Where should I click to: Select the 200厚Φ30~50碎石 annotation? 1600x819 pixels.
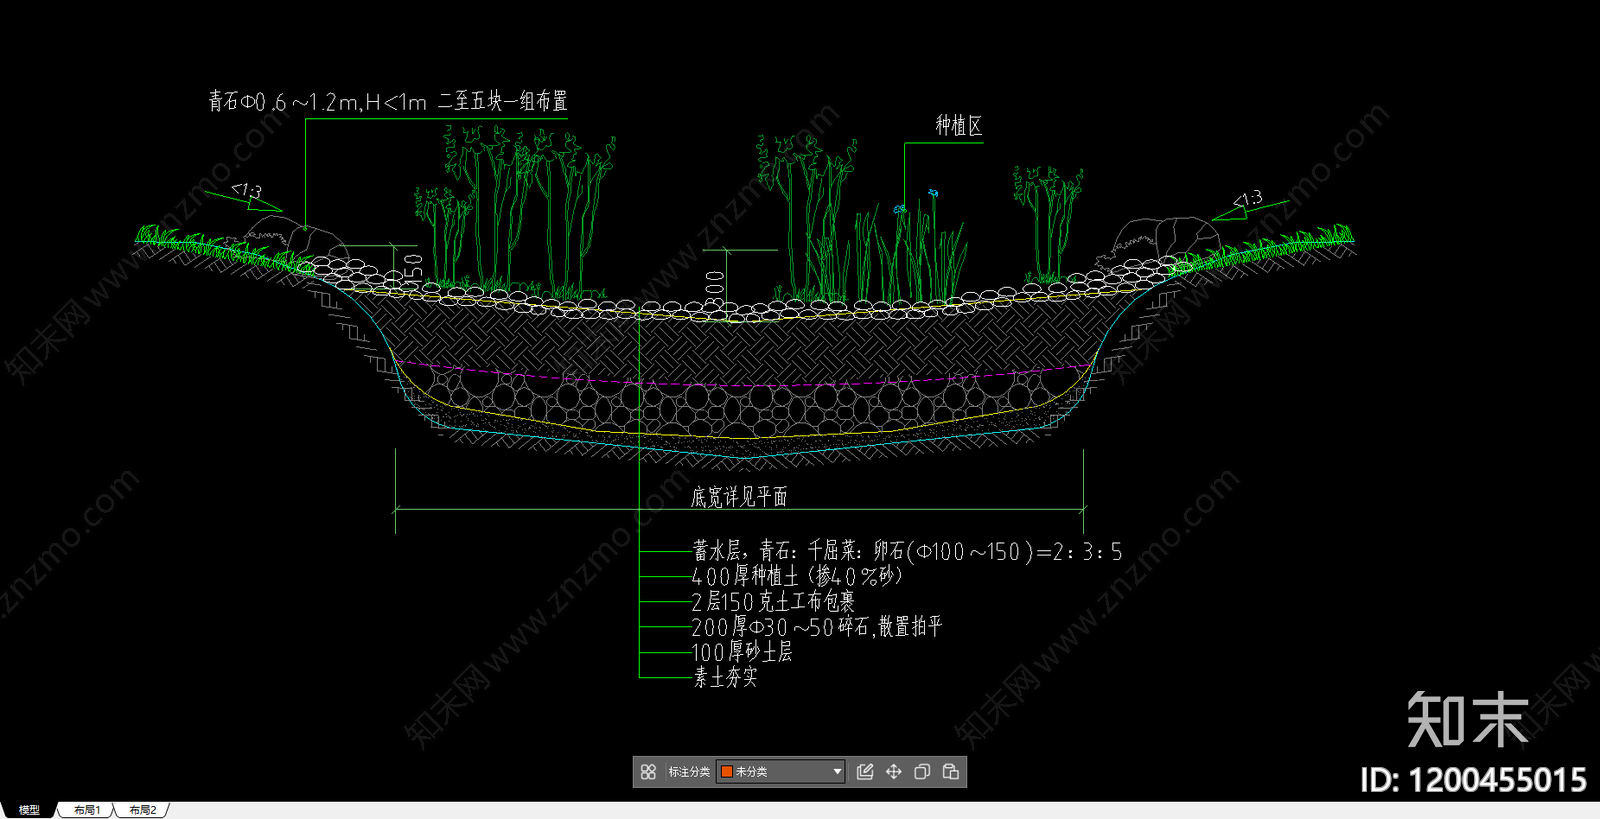coord(817,627)
